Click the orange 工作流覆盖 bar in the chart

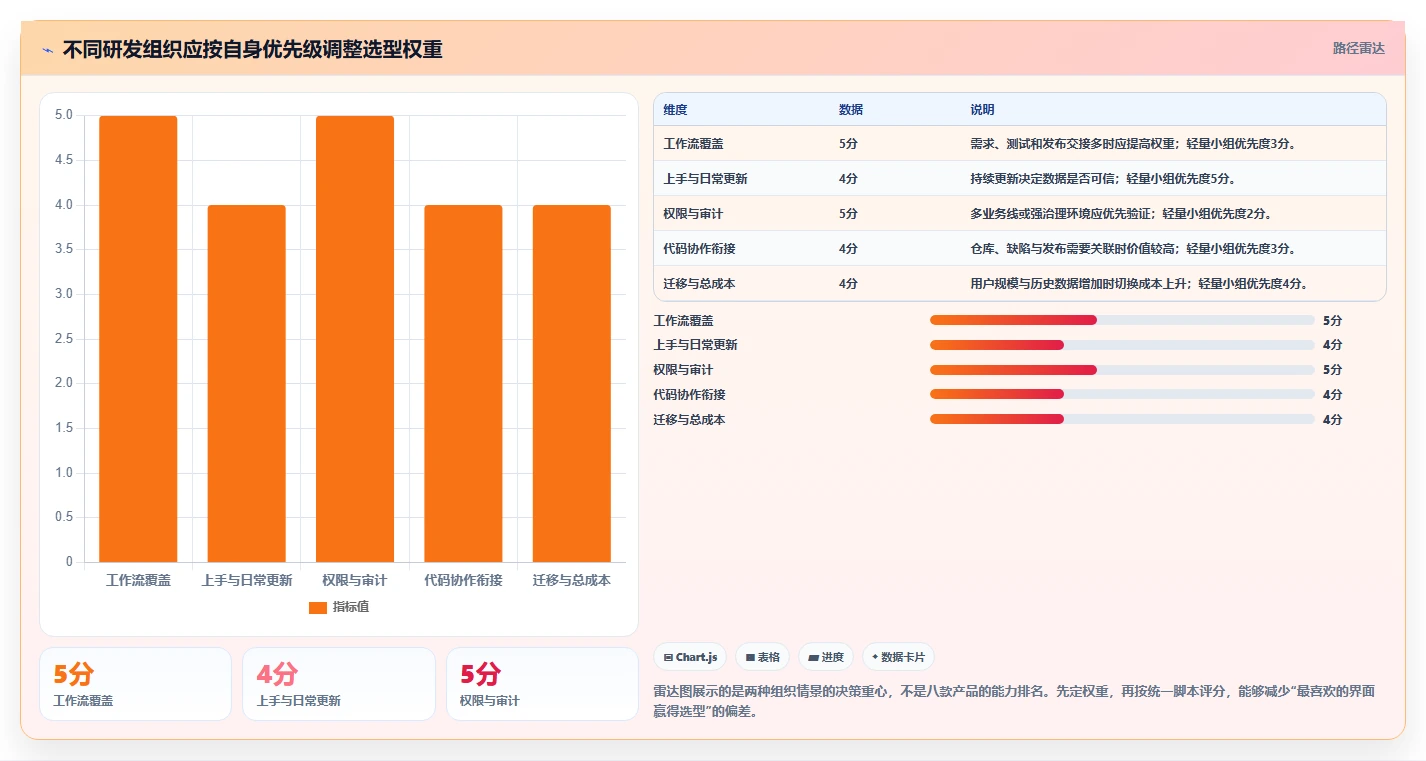coord(138,339)
